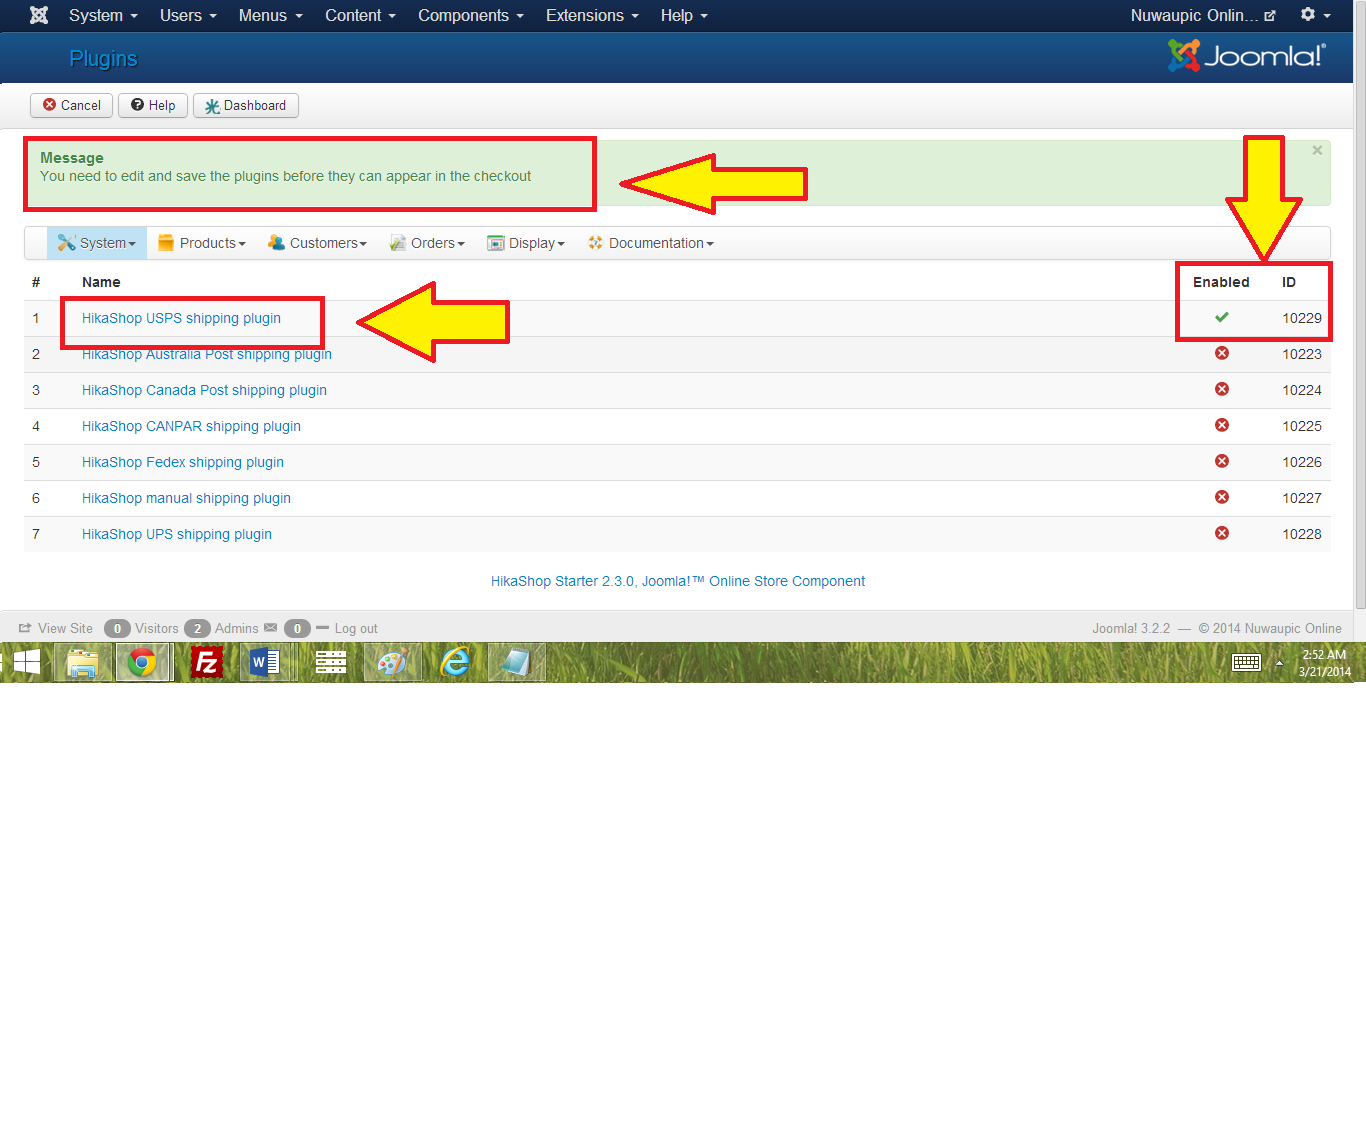The image size is (1366, 1136).
Task: Open the Orders dropdown menu
Action: coord(427,243)
